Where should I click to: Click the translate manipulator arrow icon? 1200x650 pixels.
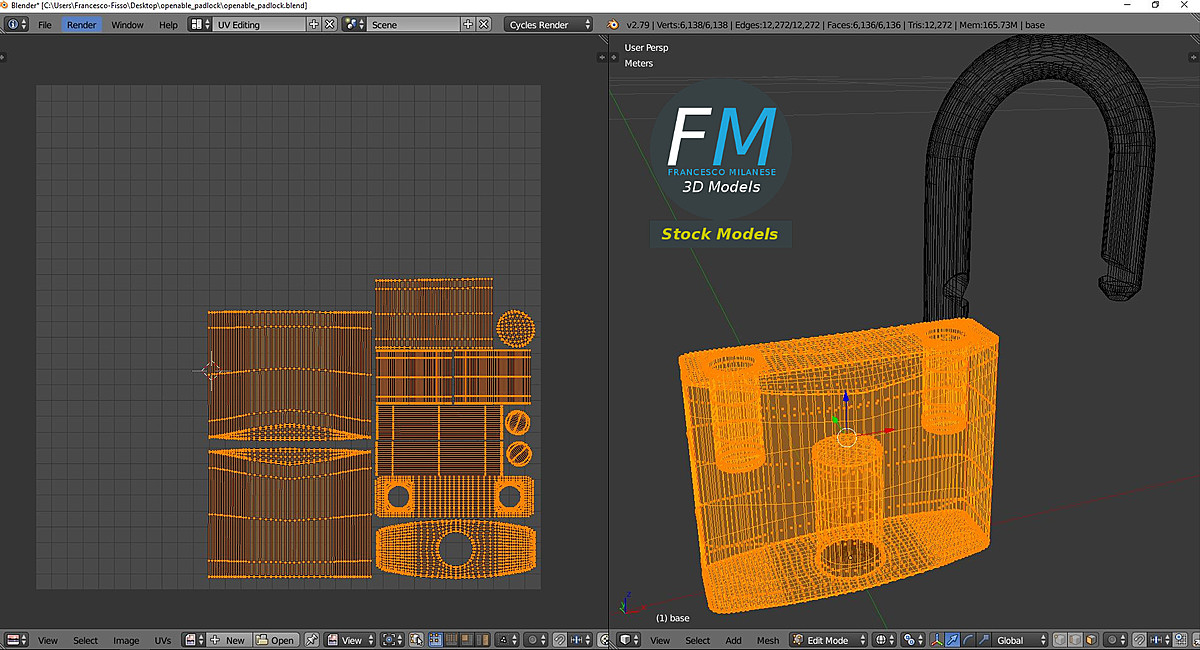click(953, 640)
